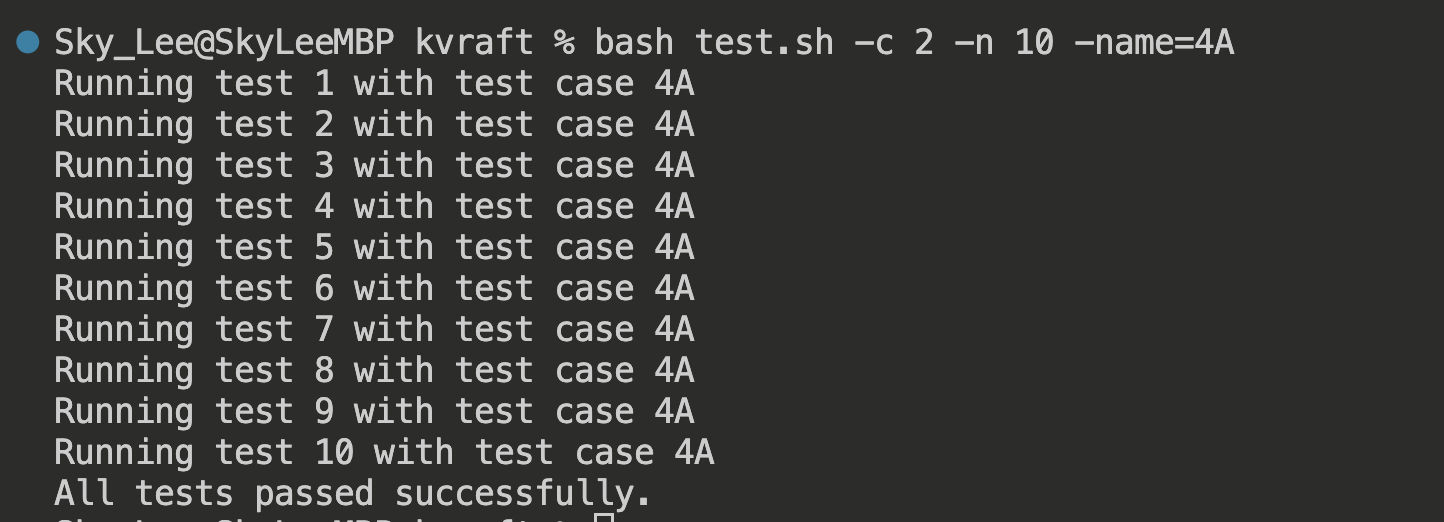
Task: Click the "Running test 1" output line
Action: (374, 84)
